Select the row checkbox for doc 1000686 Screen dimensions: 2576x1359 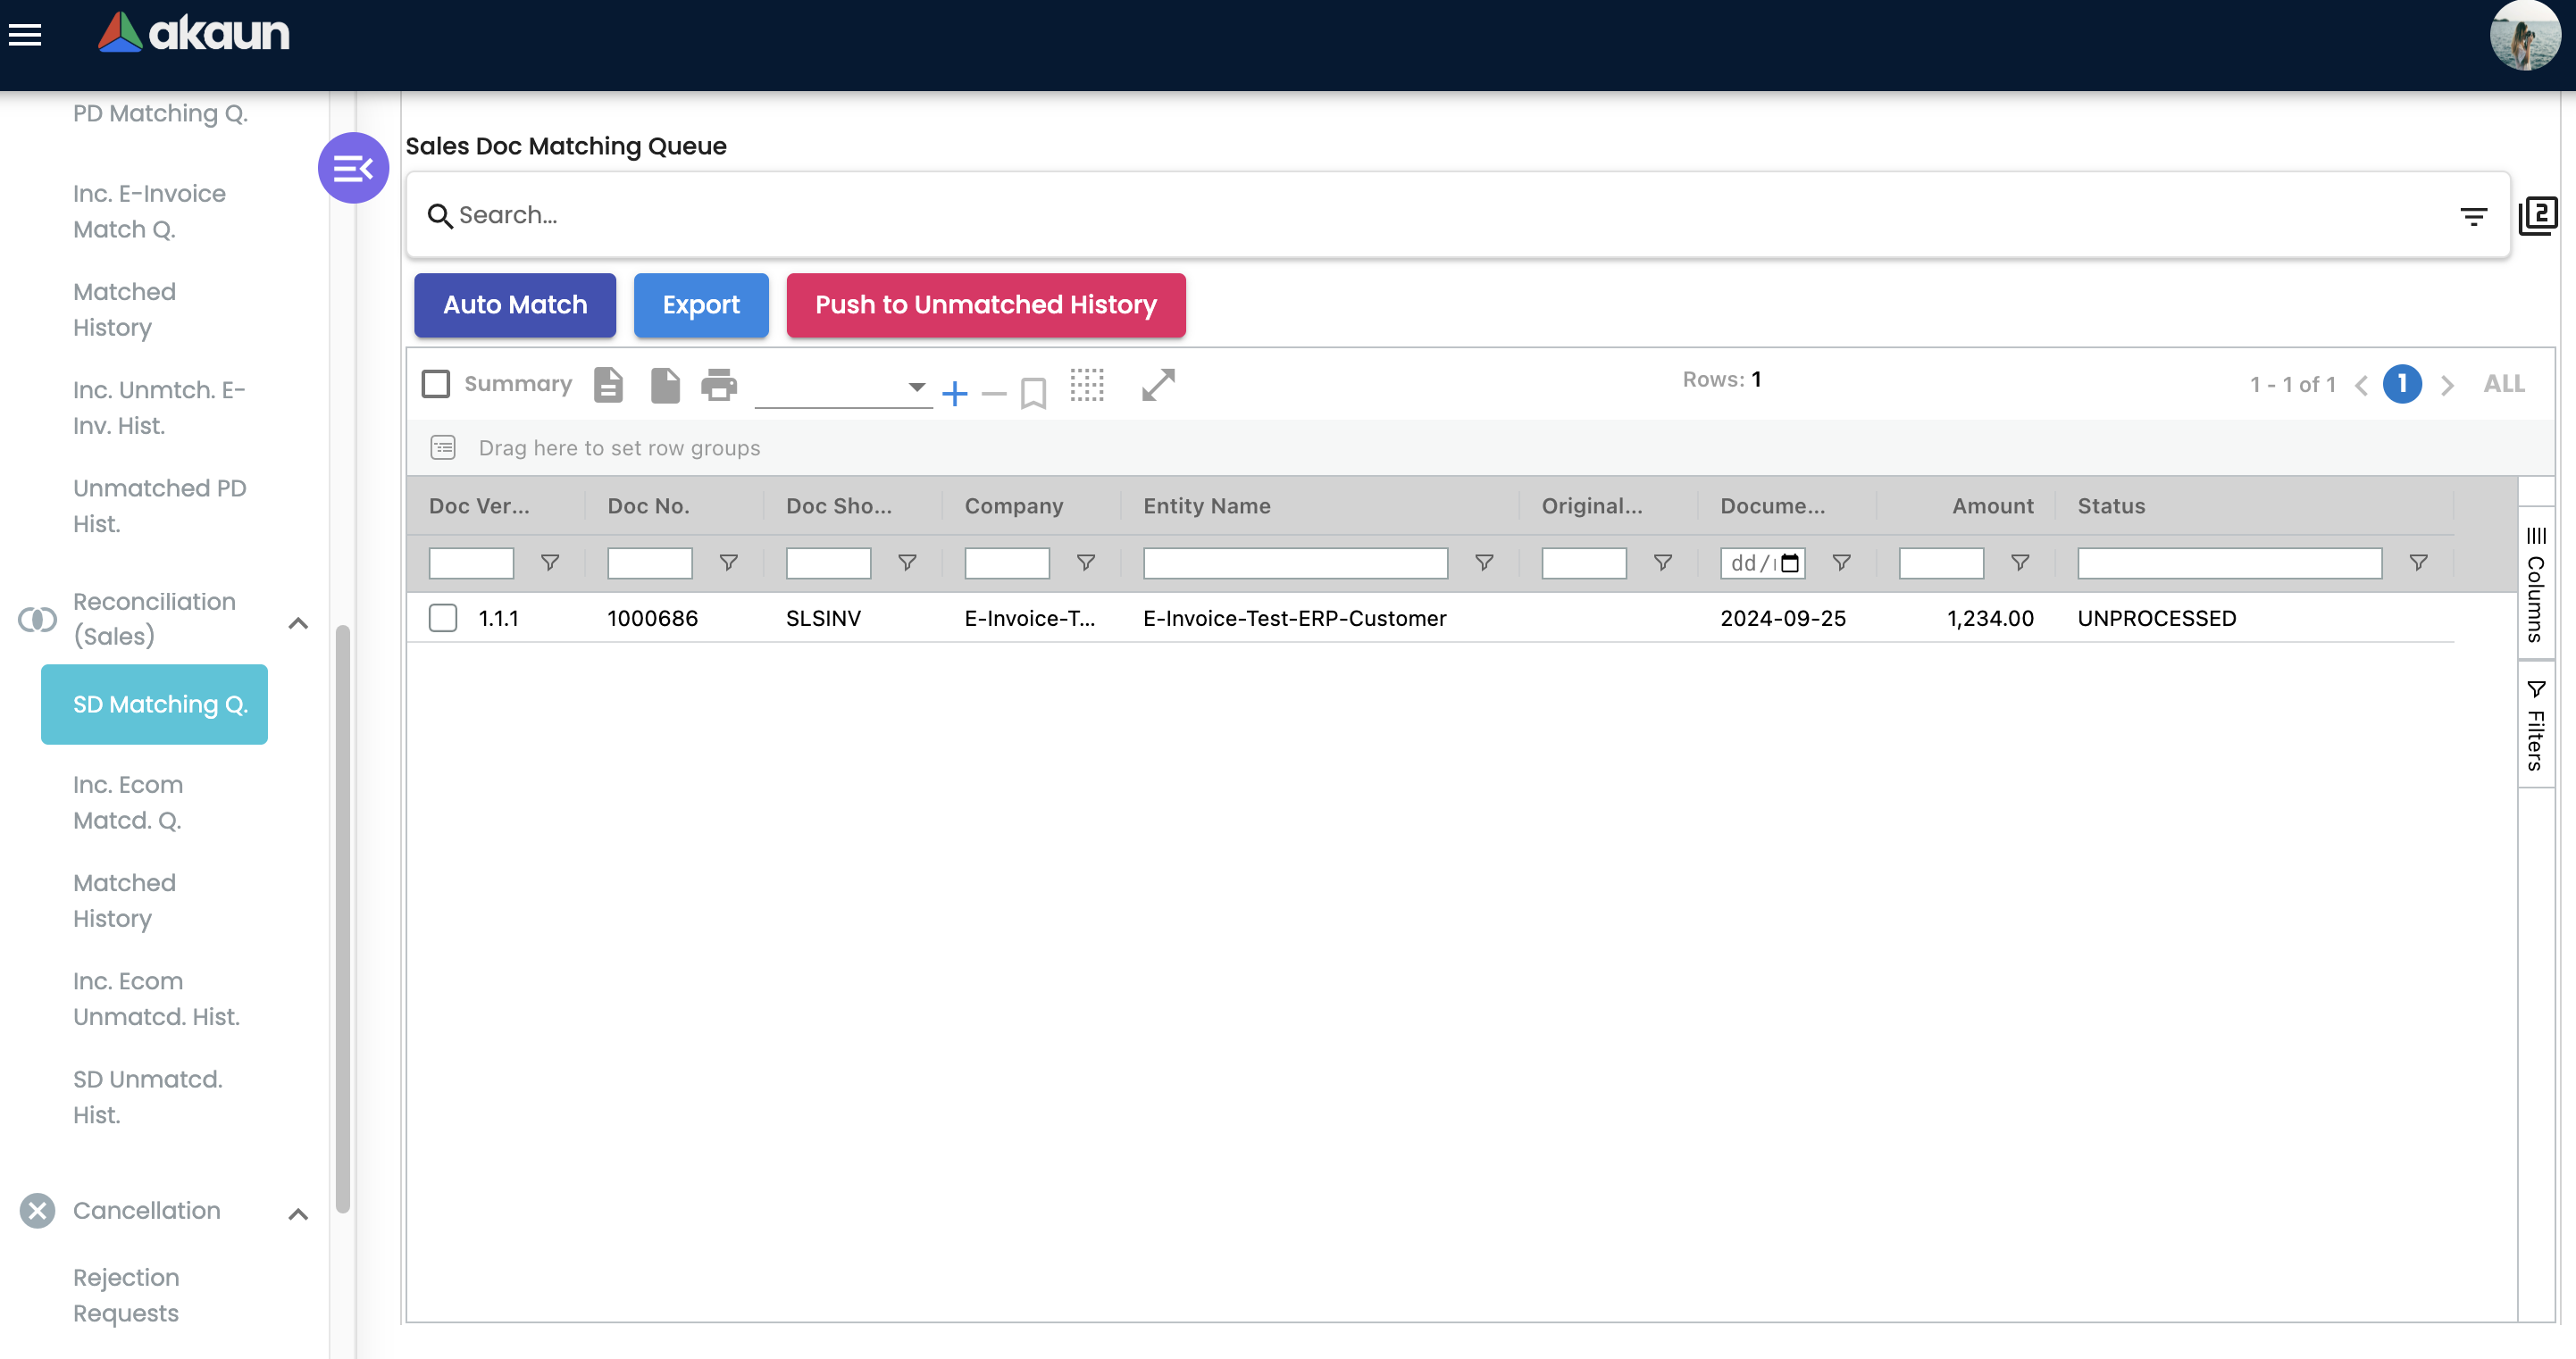tap(443, 618)
